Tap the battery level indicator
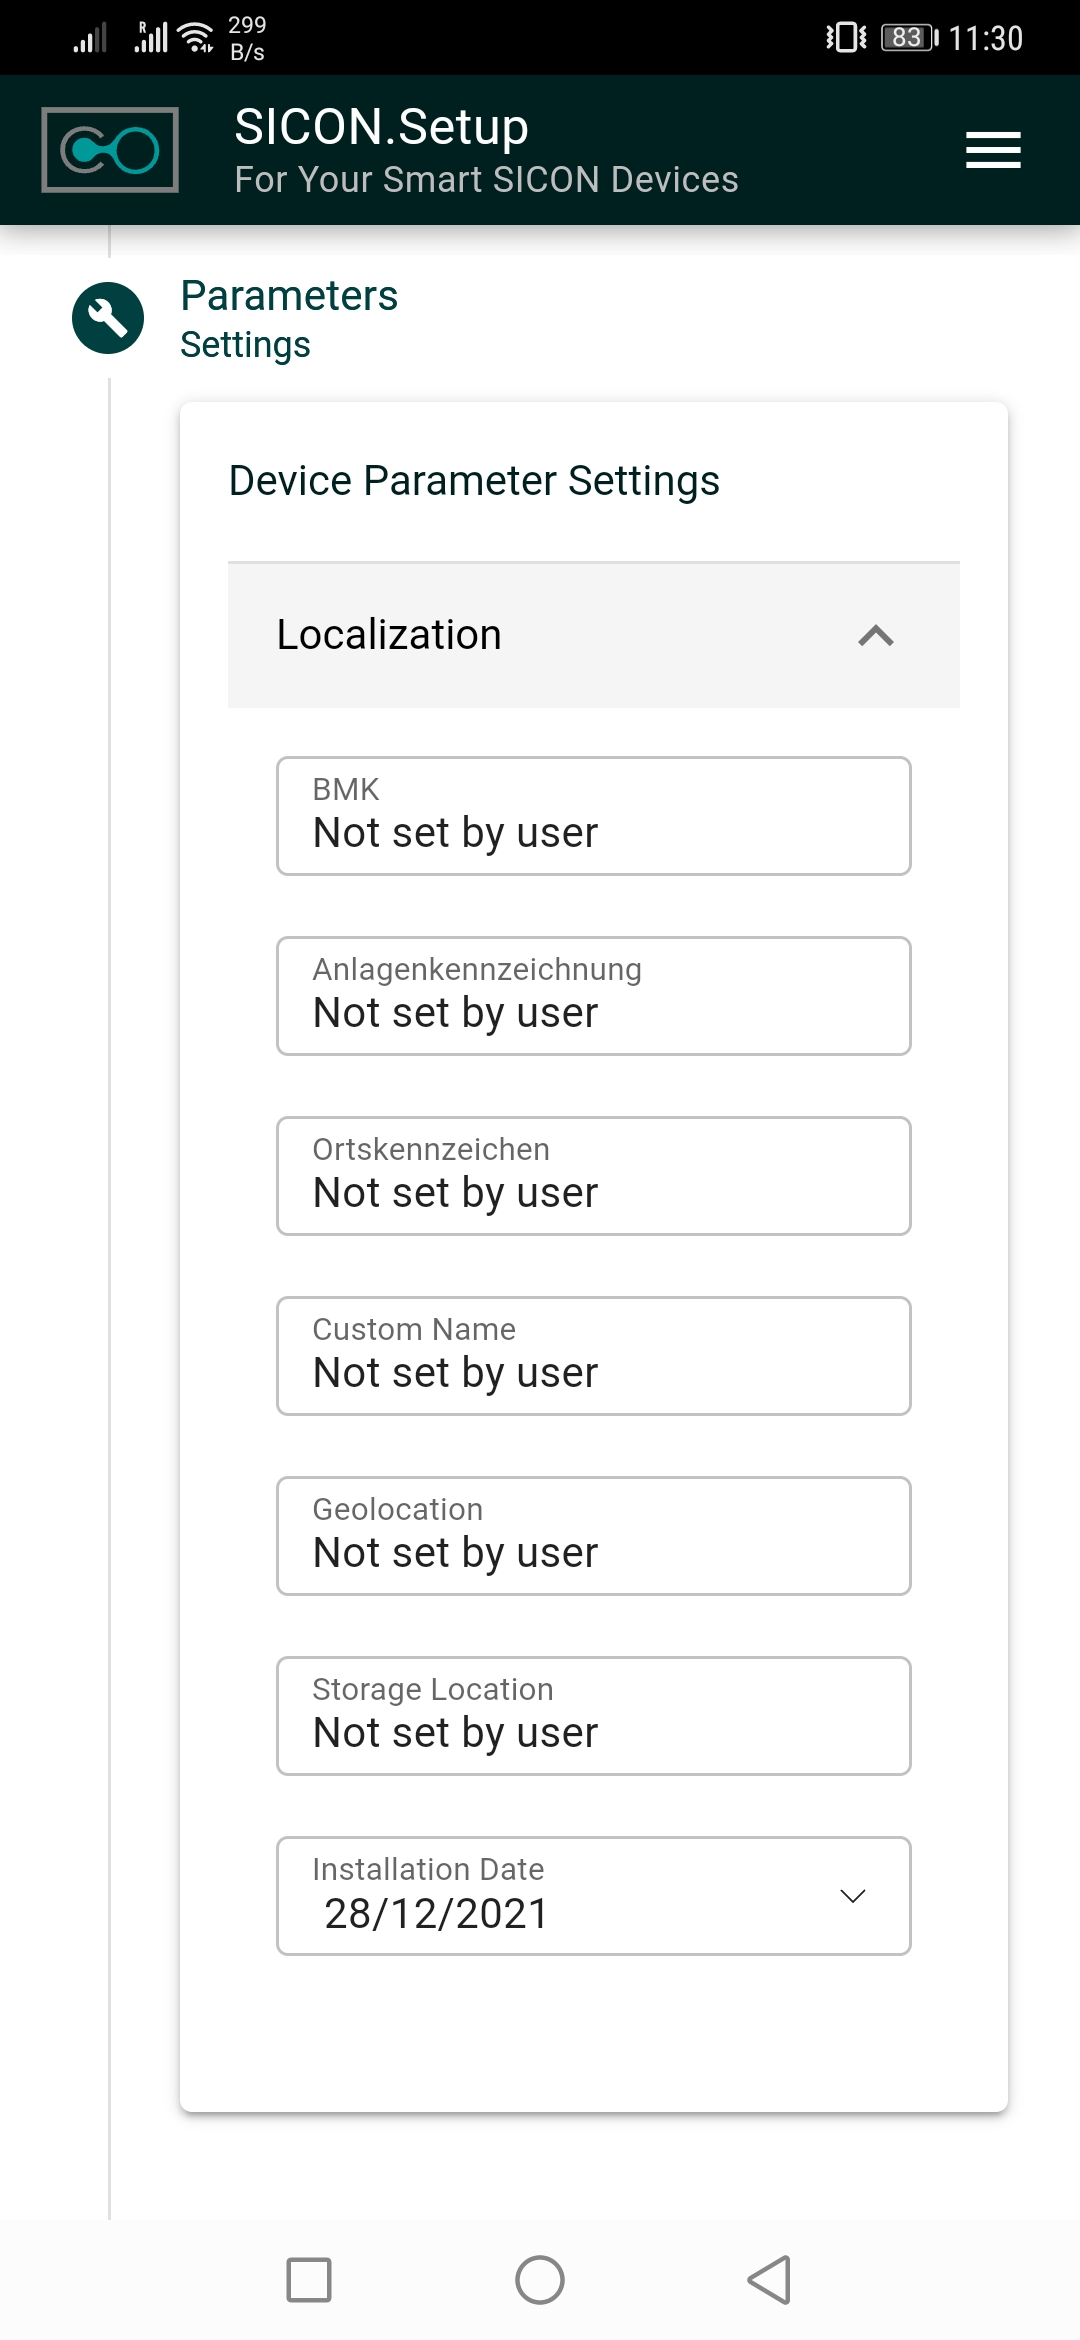 pyautogui.click(x=908, y=38)
